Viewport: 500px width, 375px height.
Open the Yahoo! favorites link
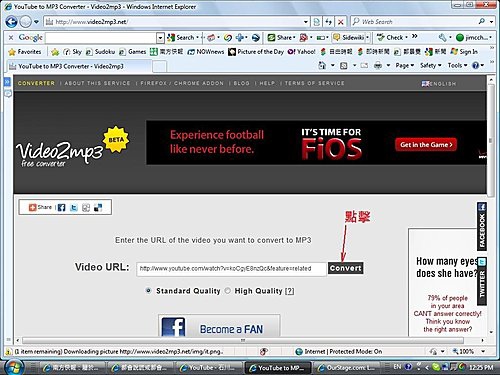(x=302, y=52)
